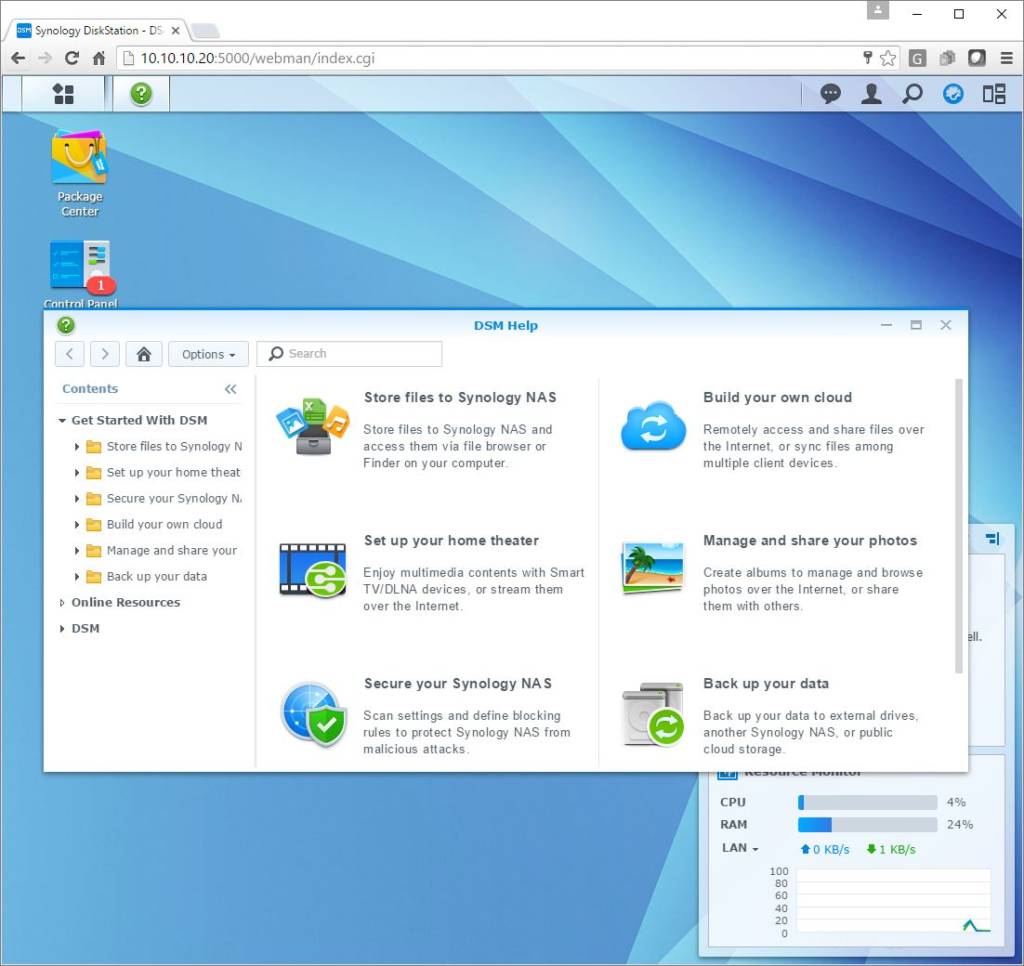Click the Build your own cloud icon
Screen dimensions: 1024x966
(653, 427)
